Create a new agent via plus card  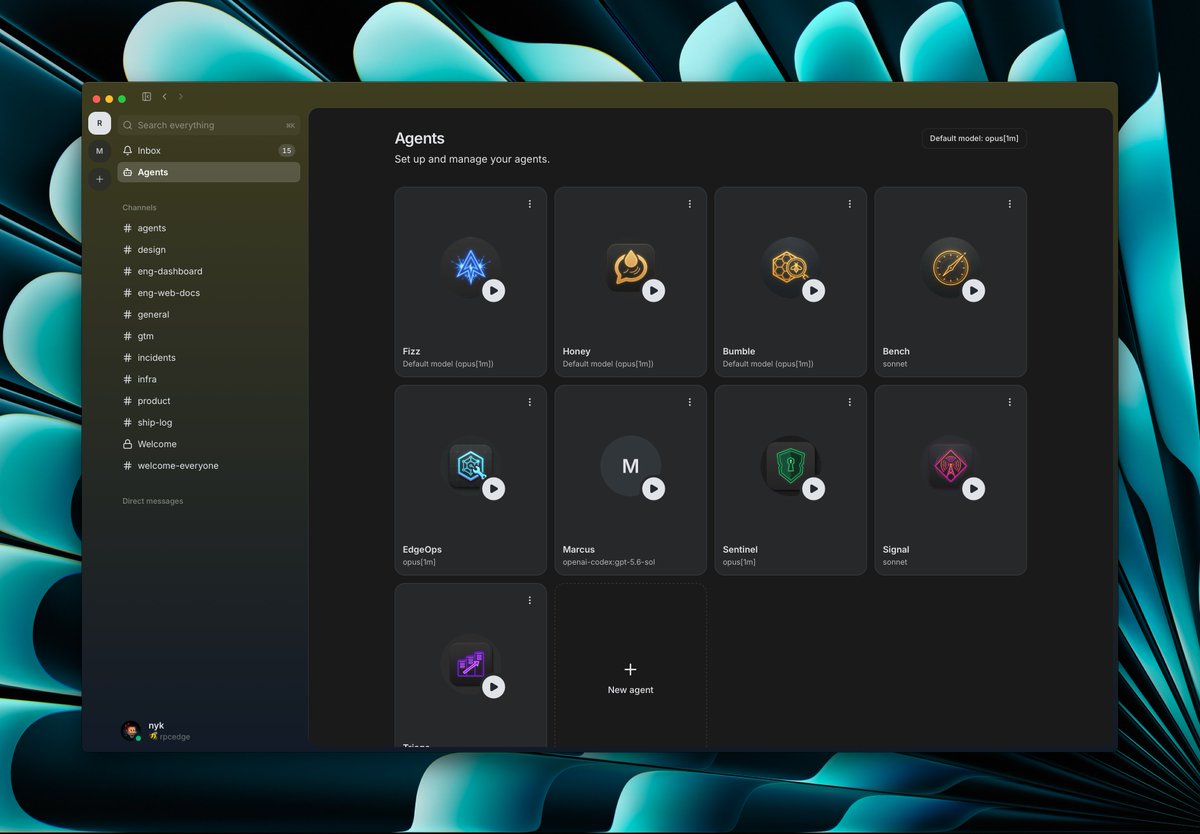(x=630, y=677)
